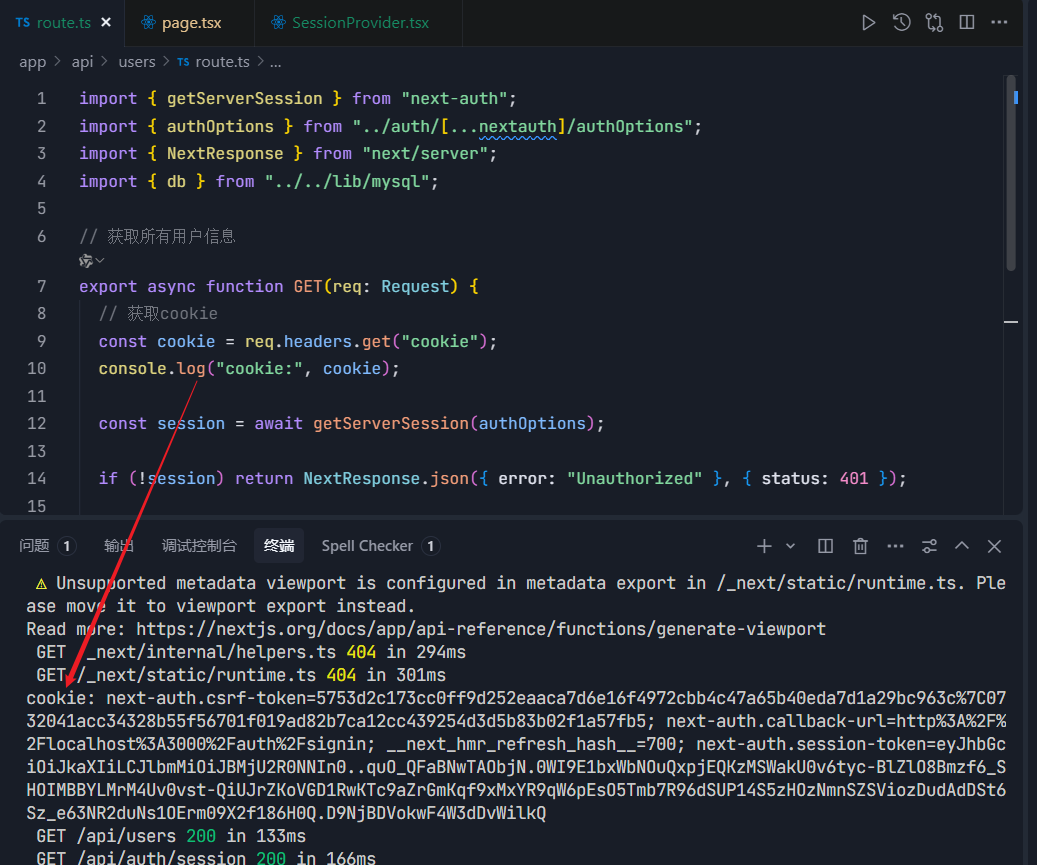
Task: Click new terminal plus icon
Action: pos(764,546)
